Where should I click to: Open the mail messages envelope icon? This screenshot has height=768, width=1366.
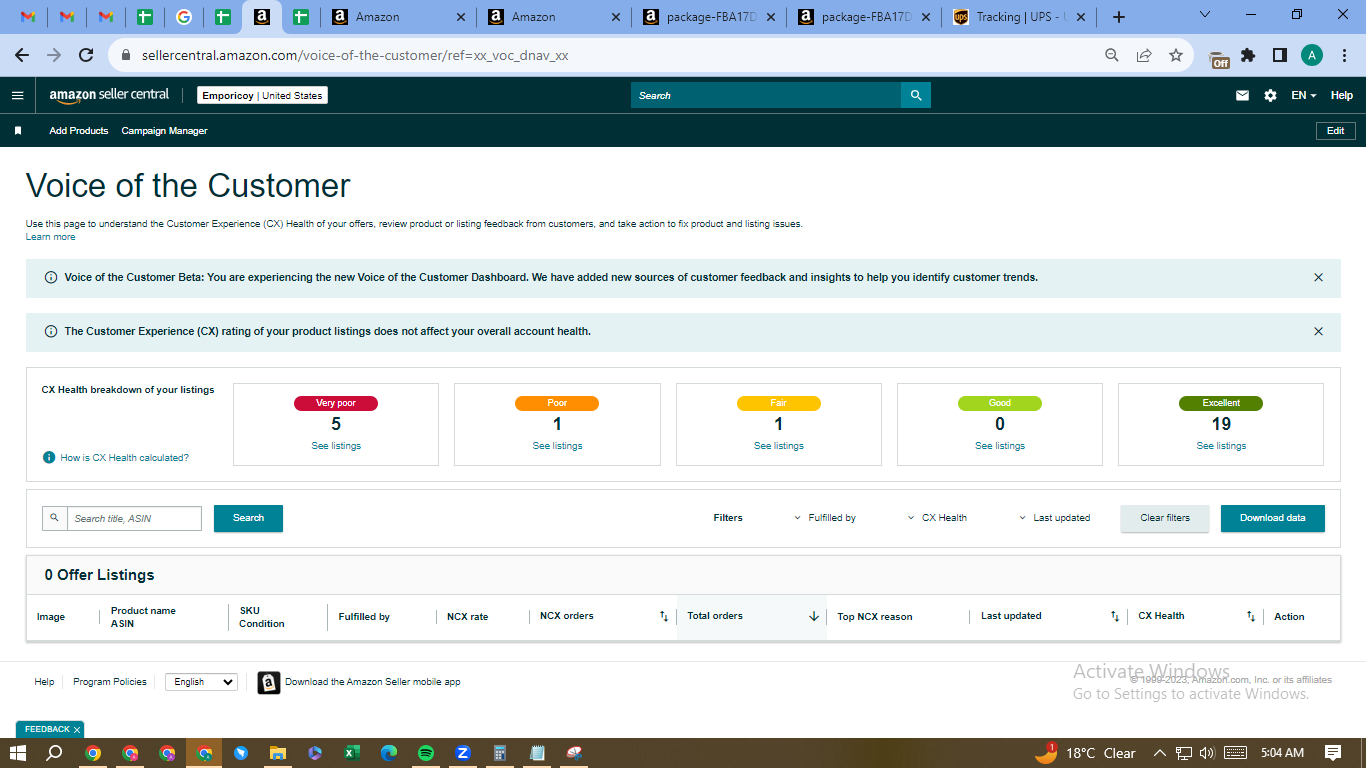[x=1242, y=96]
